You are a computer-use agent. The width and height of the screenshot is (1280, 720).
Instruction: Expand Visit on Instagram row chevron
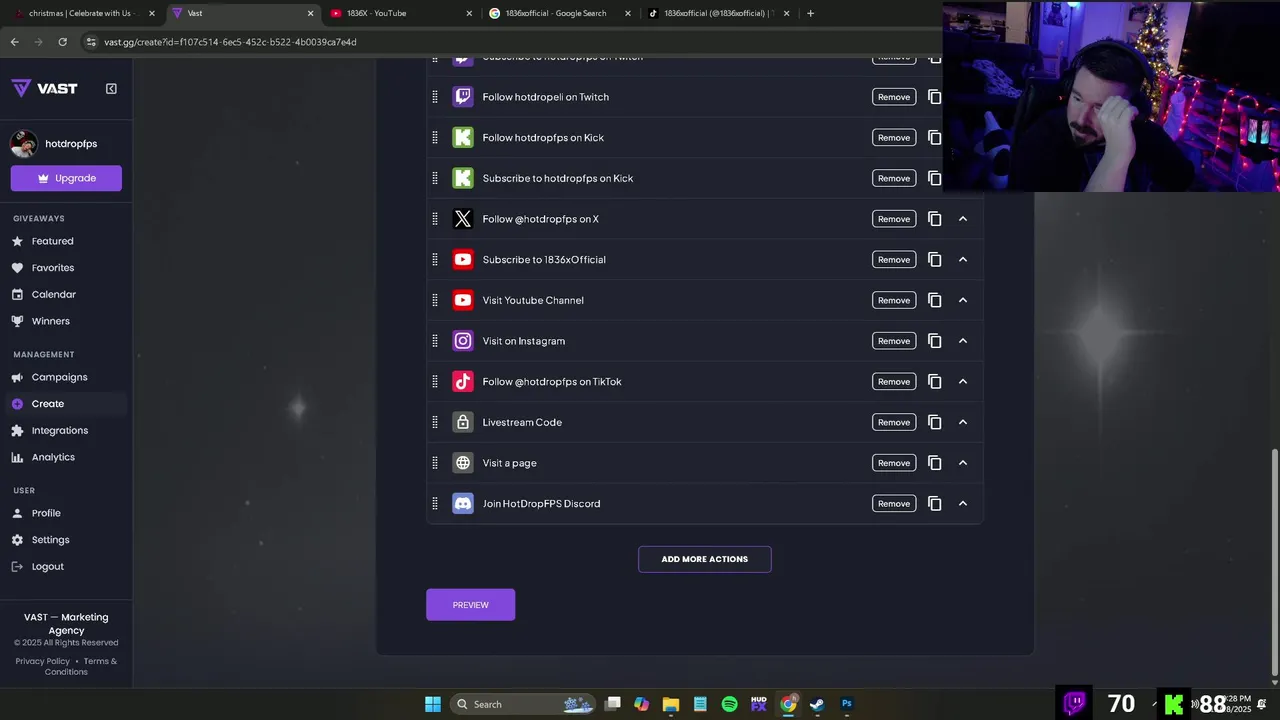[963, 341]
